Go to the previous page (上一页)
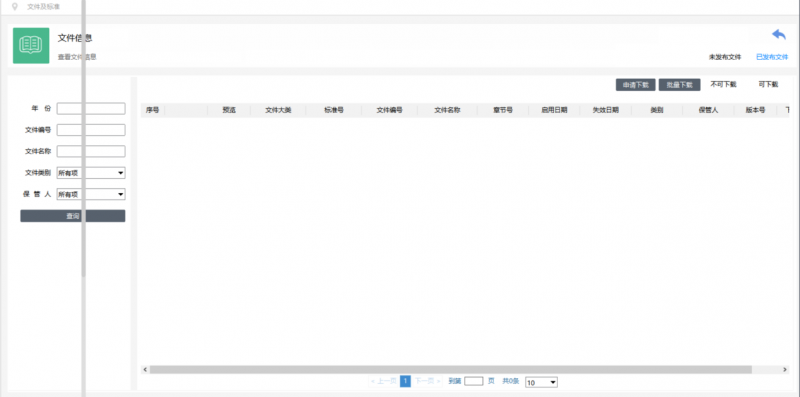This screenshot has height=397, width=800. [383, 381]
